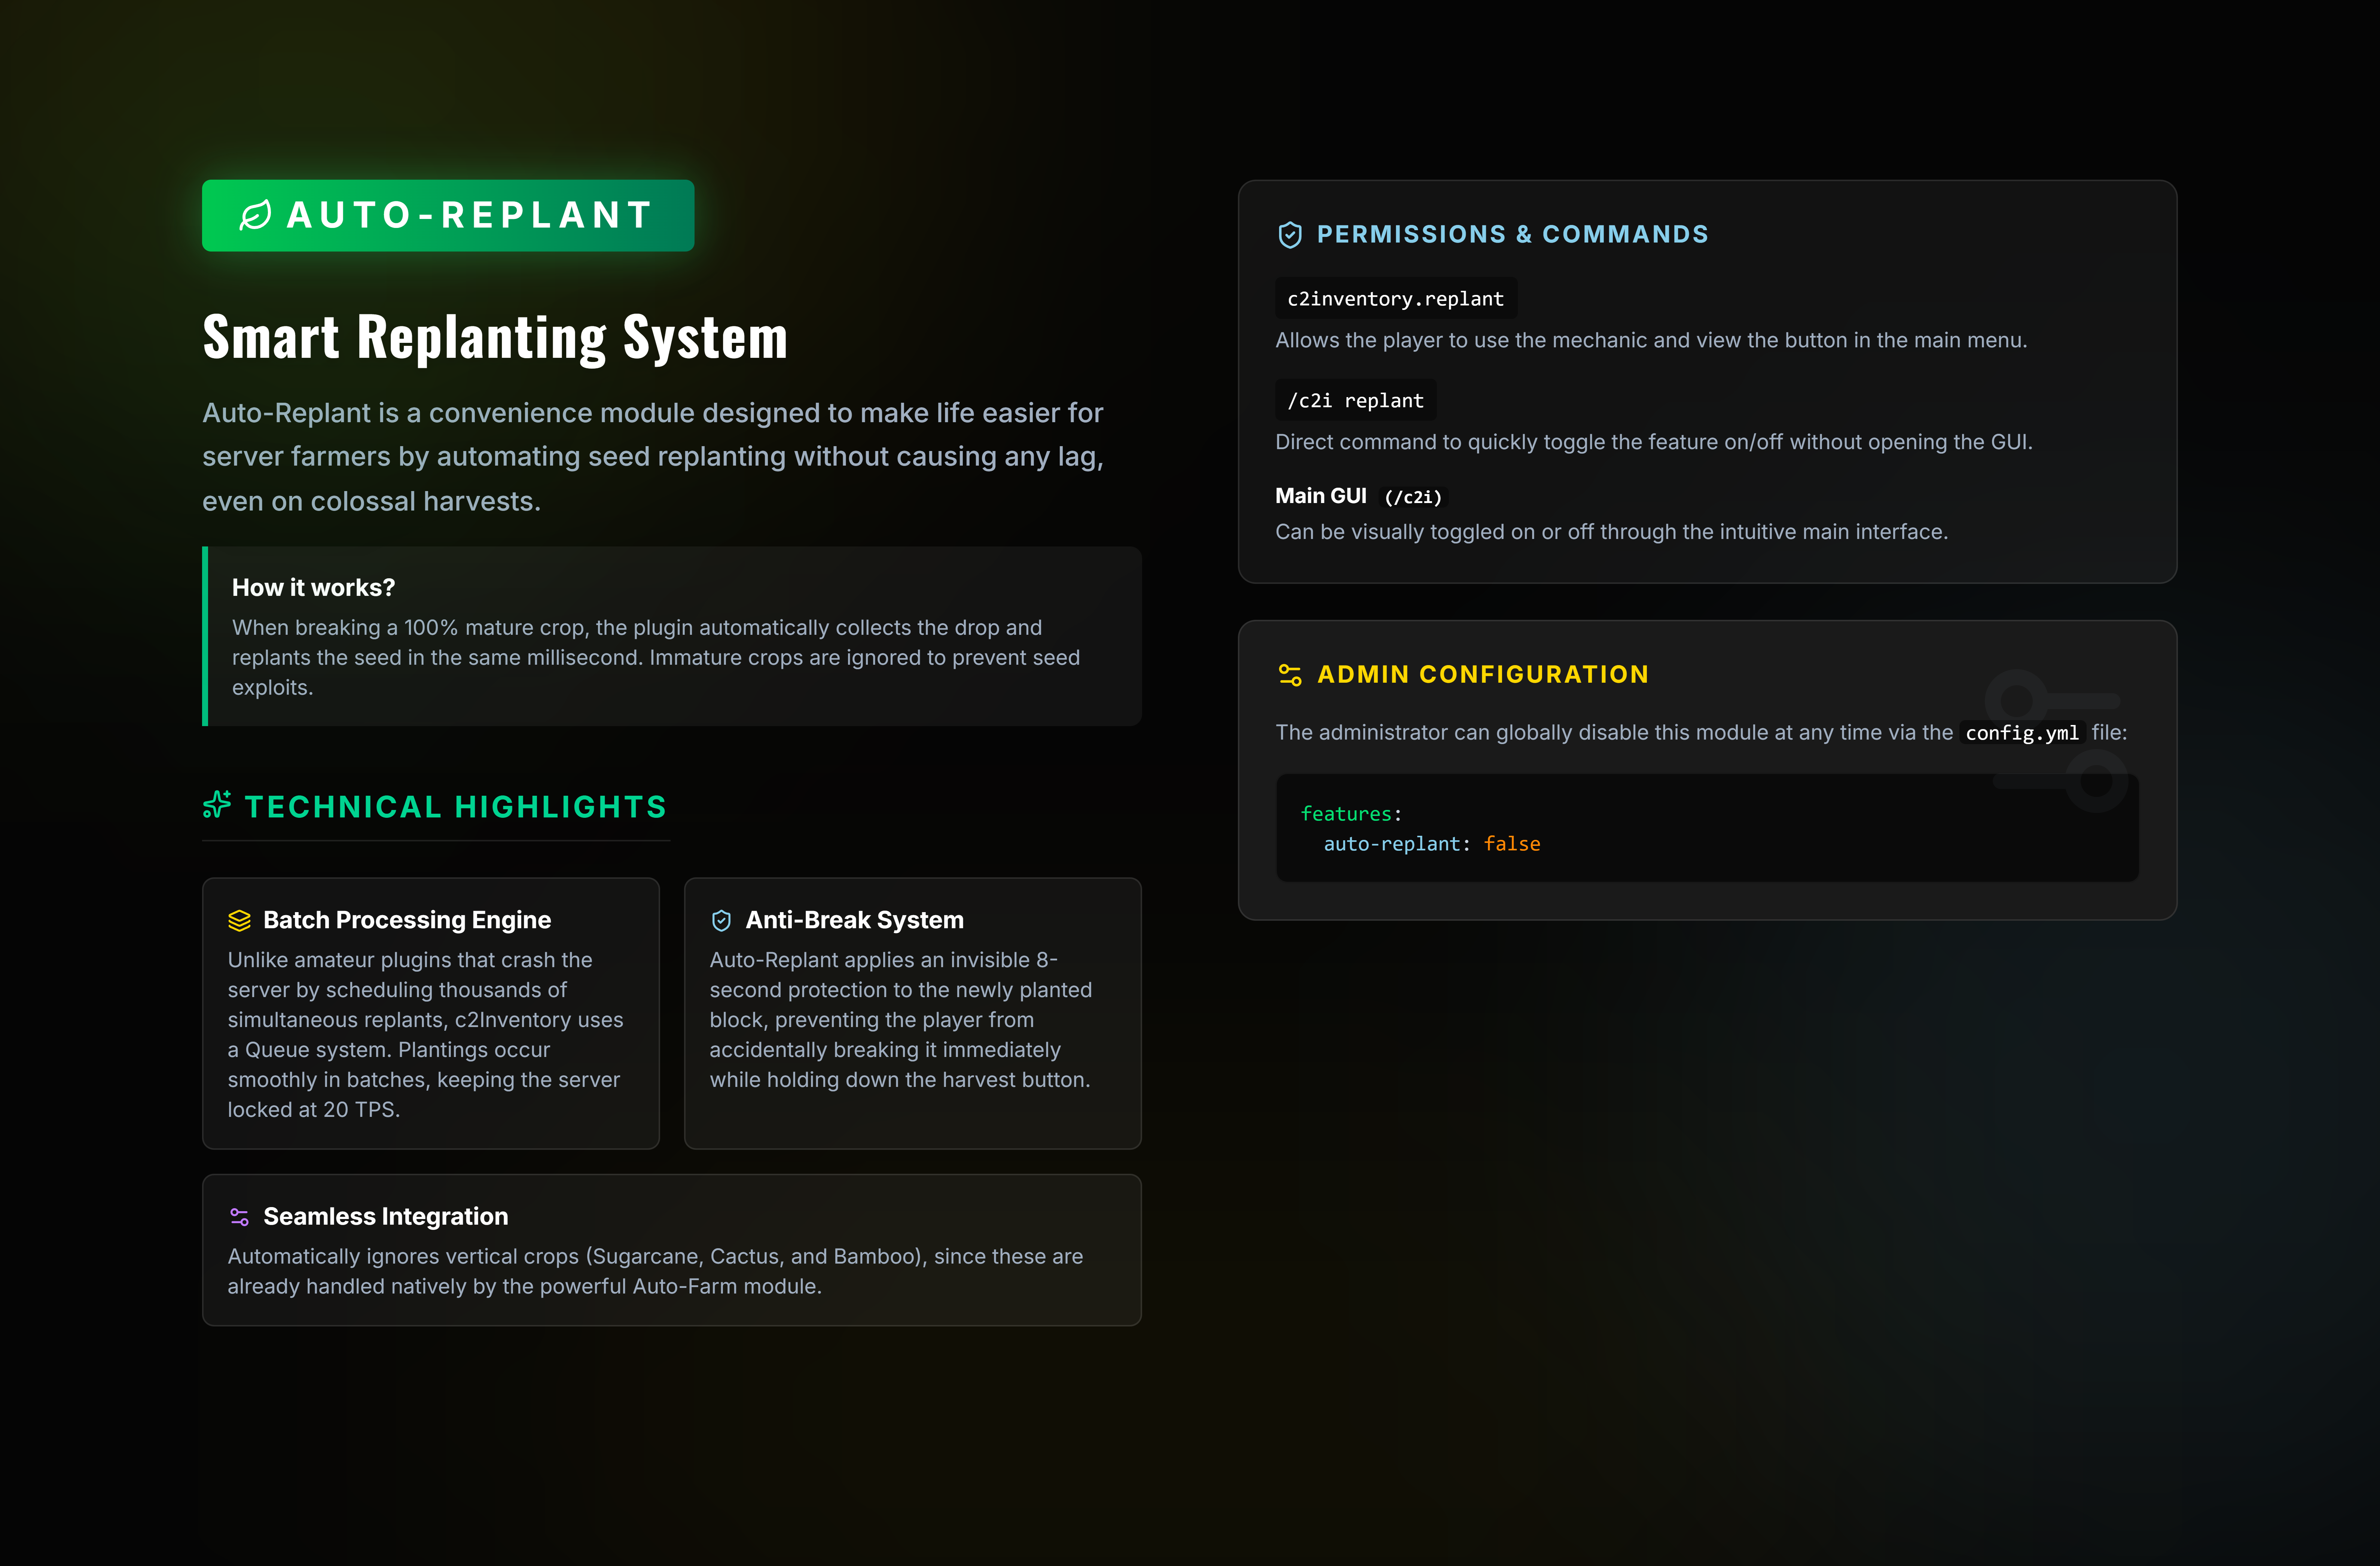This screenshot has height=1566, width=2380.
Task: Click the description starting 'Direct command to quickly toggle'
Action: pyautogui.click(x=1654, y=442)
